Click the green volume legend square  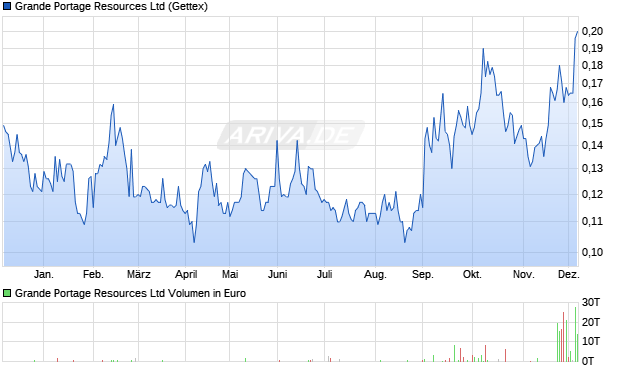[7, 293]
